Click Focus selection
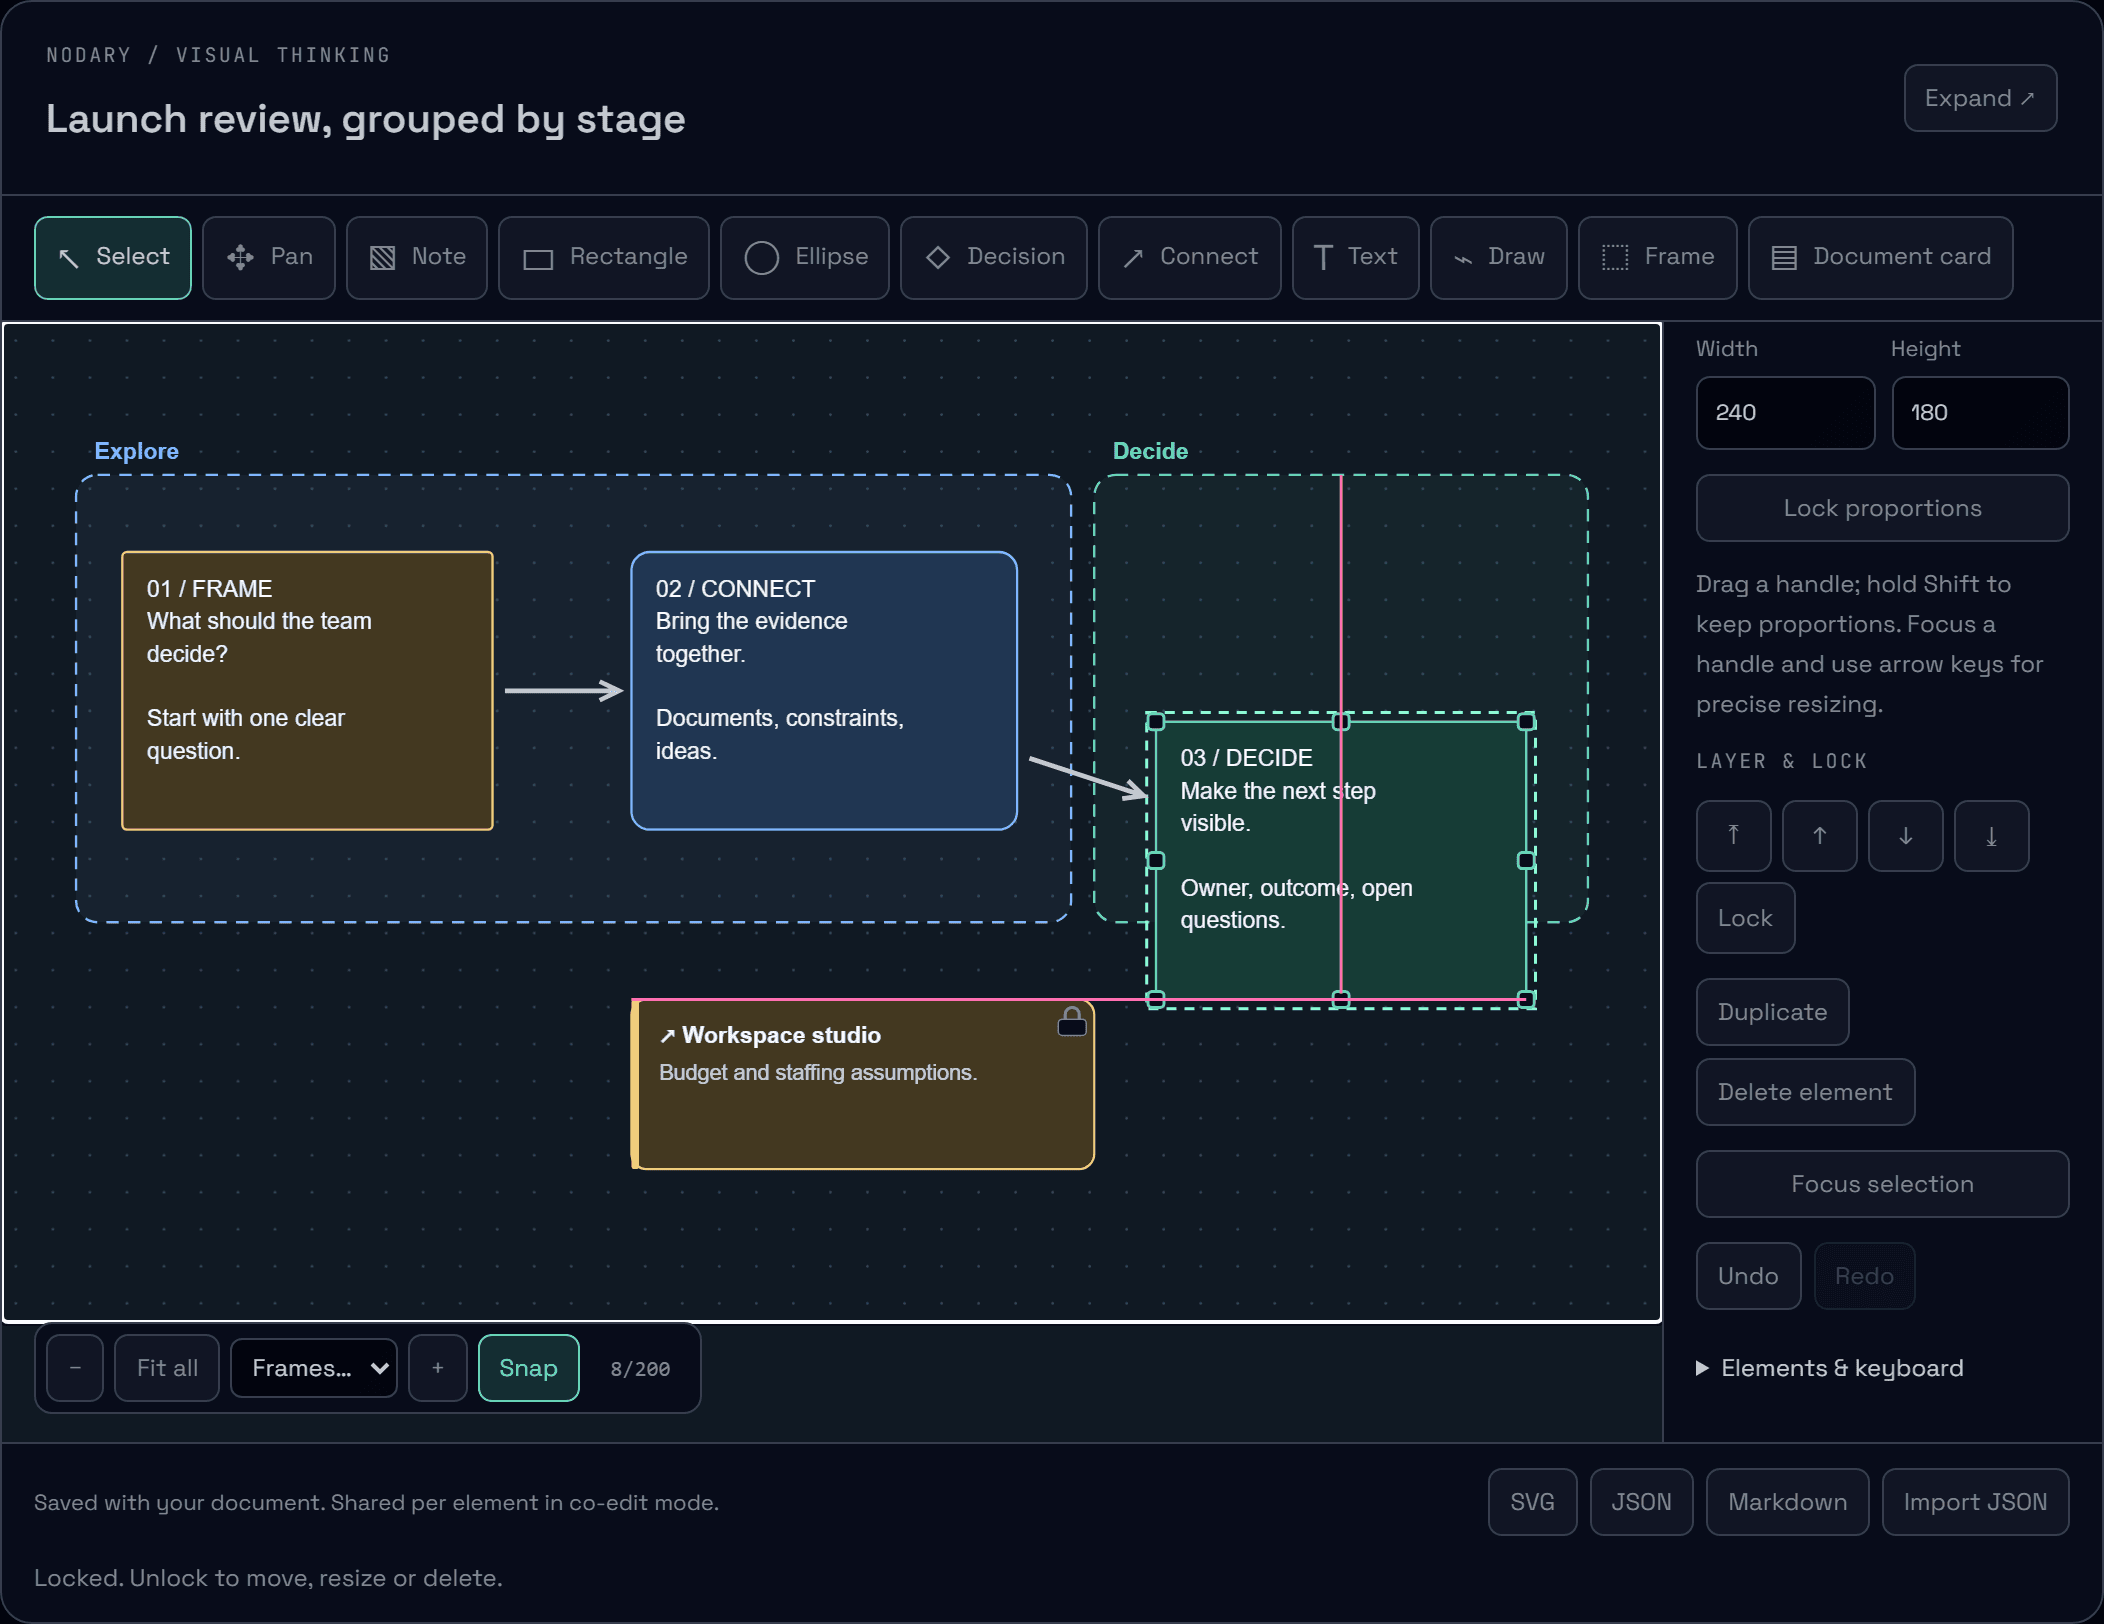 [1883, 1184]
